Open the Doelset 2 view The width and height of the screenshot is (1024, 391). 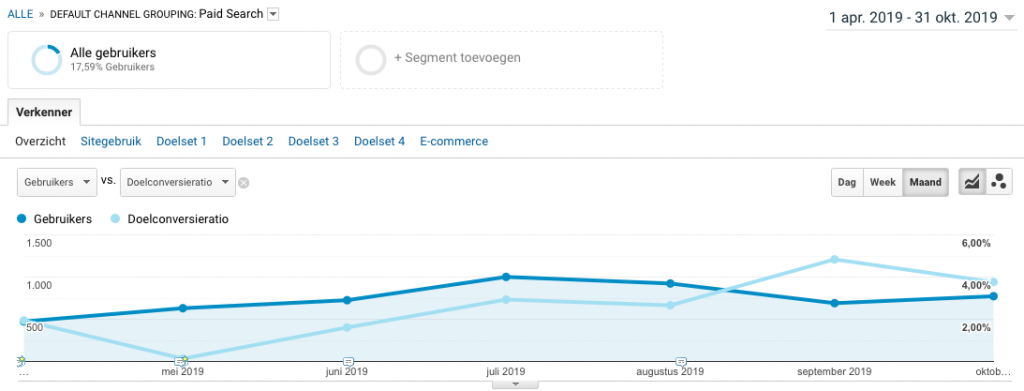[x=248, y=141]
